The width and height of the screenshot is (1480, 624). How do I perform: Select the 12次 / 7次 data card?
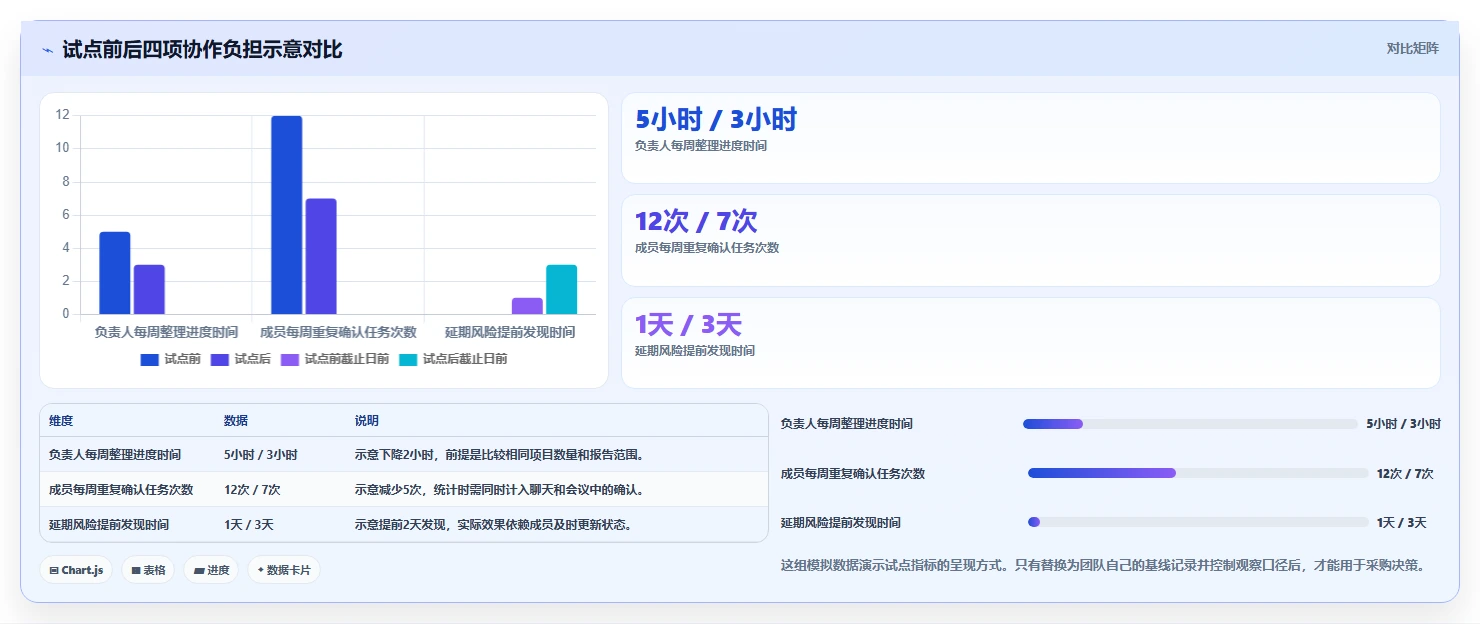1031,241
